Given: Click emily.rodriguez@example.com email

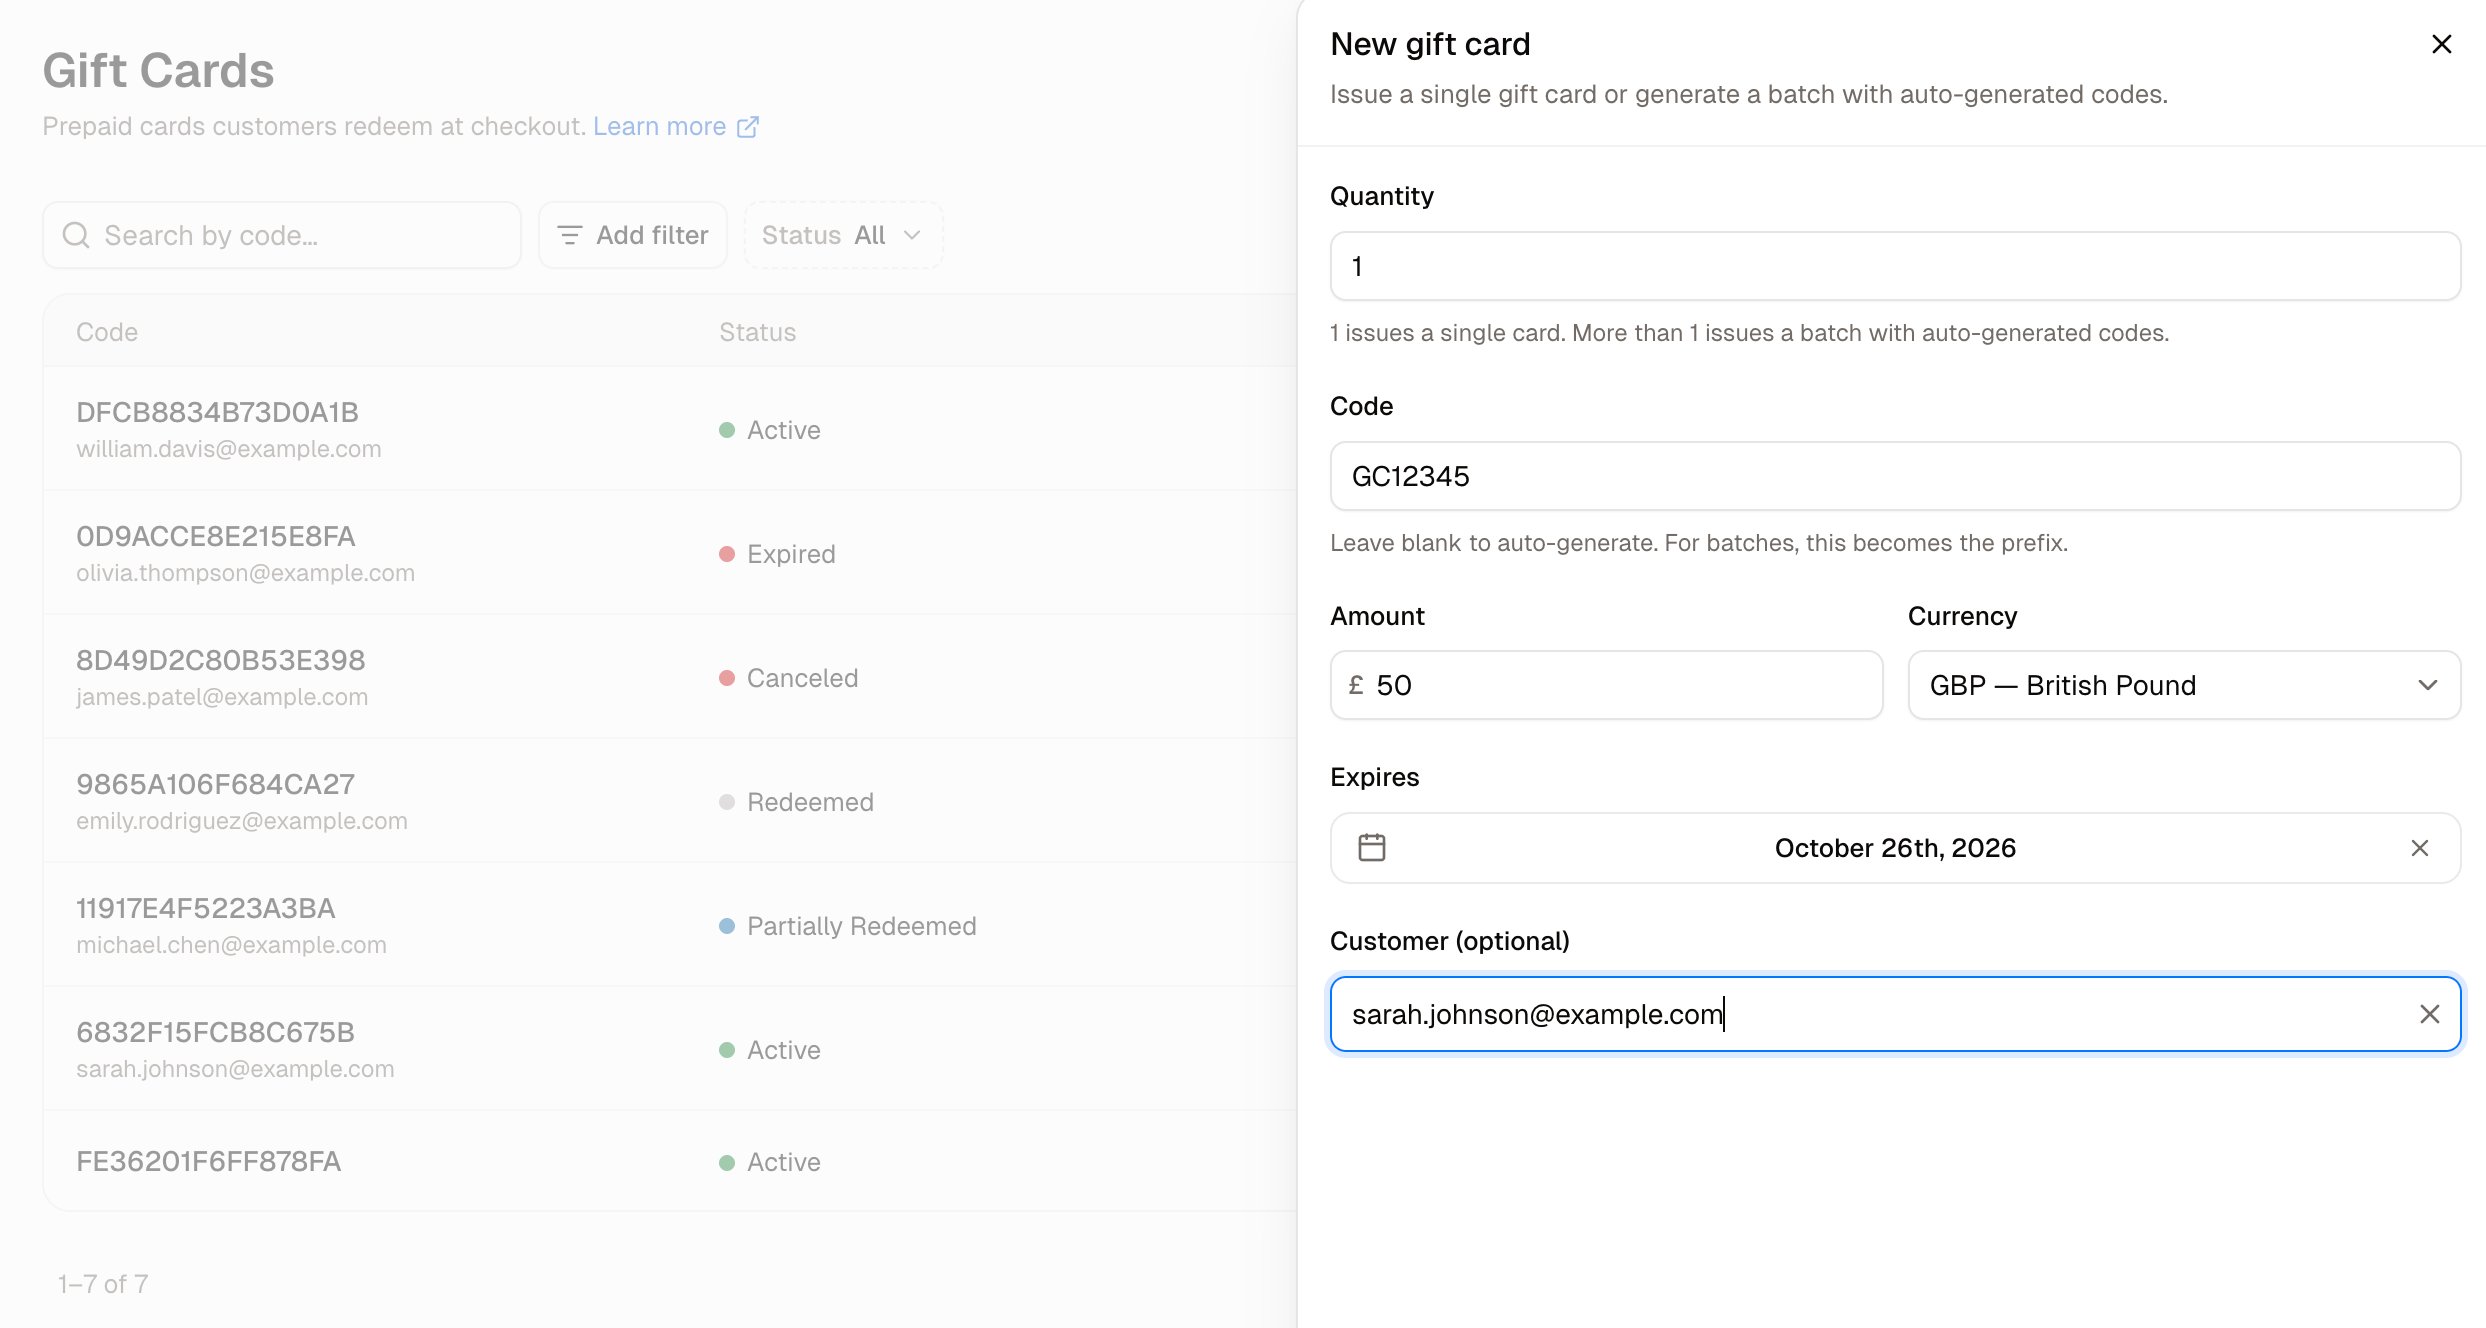Looking at the screenshot, I should click(x=242, y=821).
